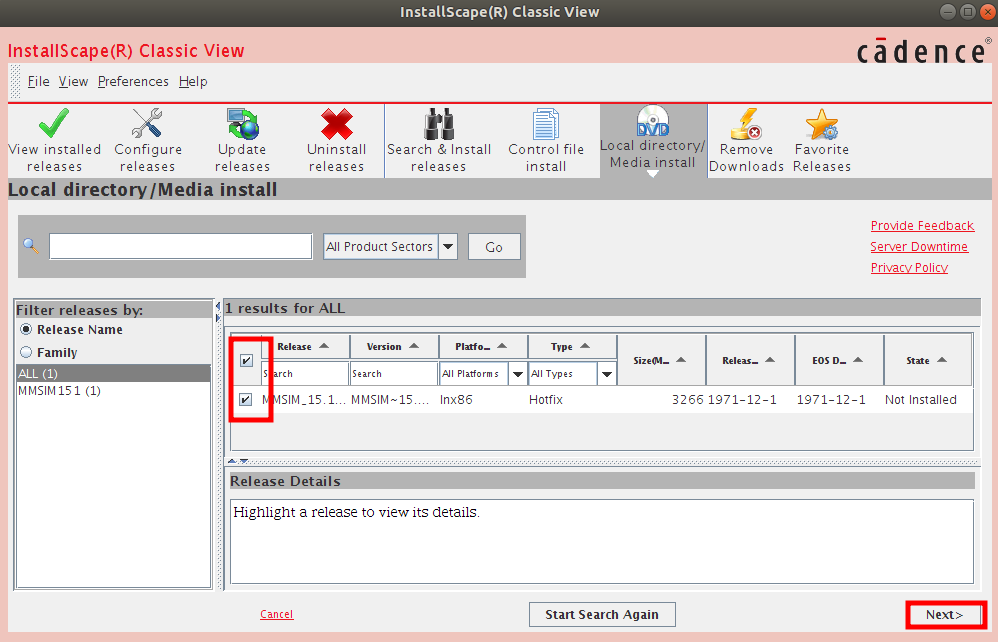This screenshot has width=998, height=642.
Task: Open the File menu
Action: [x=38, y=81]
